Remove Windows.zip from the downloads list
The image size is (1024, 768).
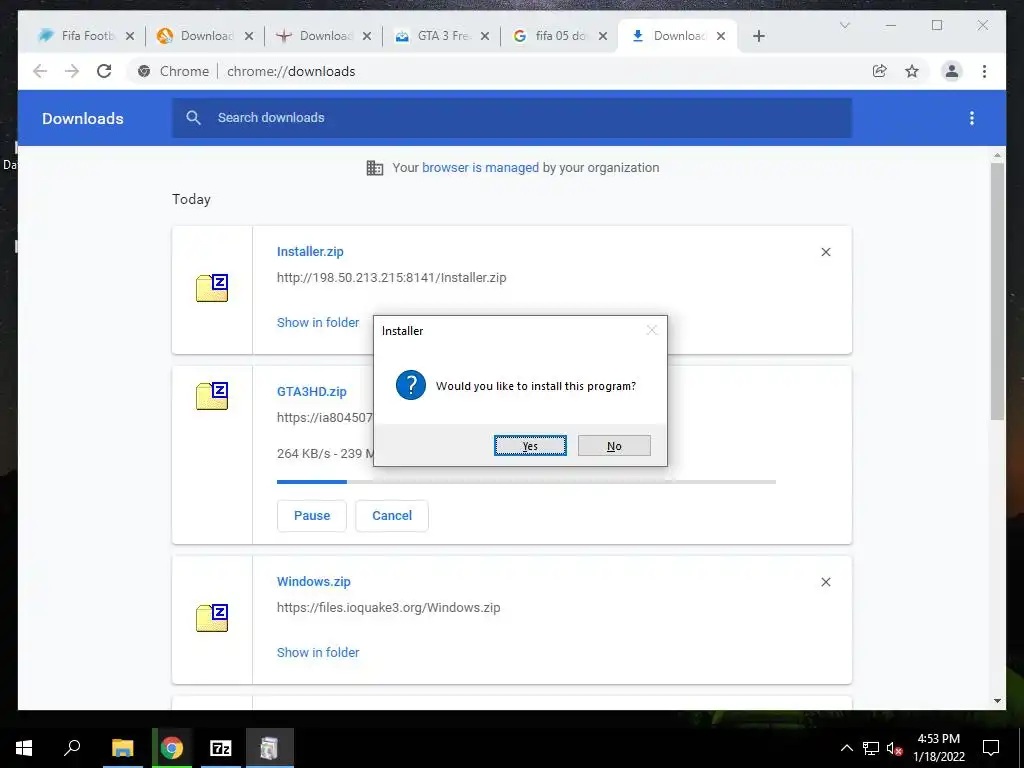pos(825,582)
